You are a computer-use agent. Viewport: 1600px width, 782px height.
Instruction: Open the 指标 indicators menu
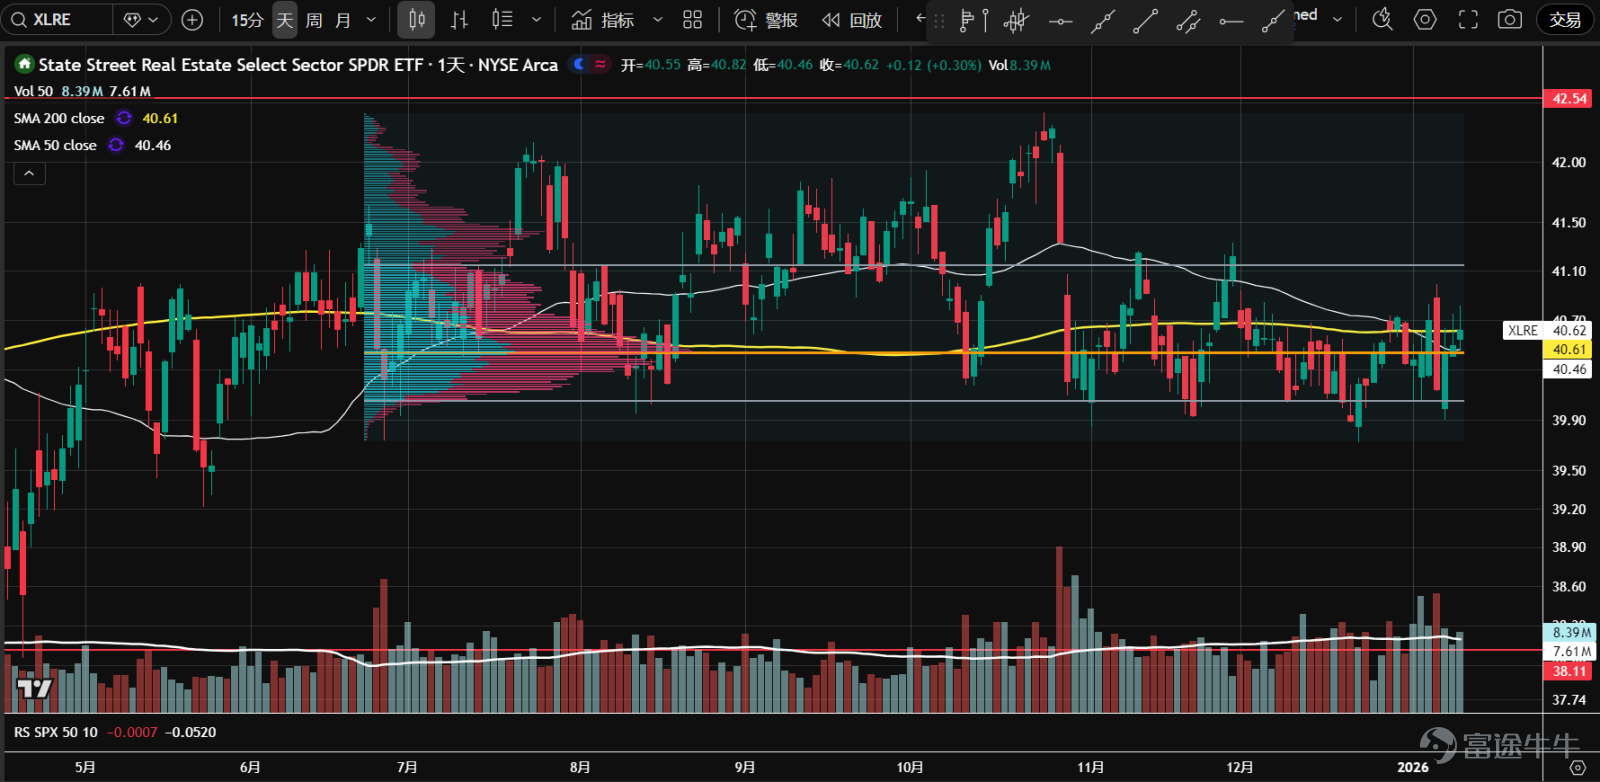(x=603, y=20)
